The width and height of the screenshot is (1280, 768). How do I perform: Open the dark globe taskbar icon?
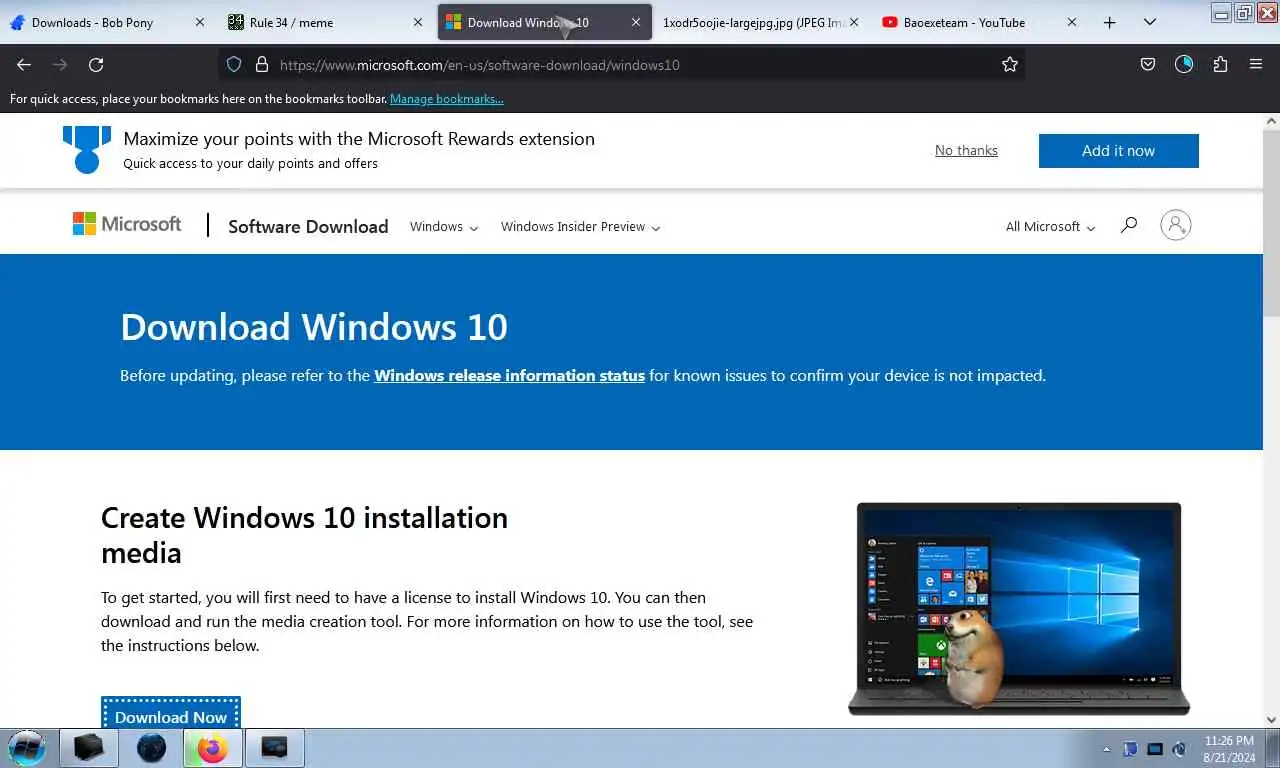click(x=151, y=748)
